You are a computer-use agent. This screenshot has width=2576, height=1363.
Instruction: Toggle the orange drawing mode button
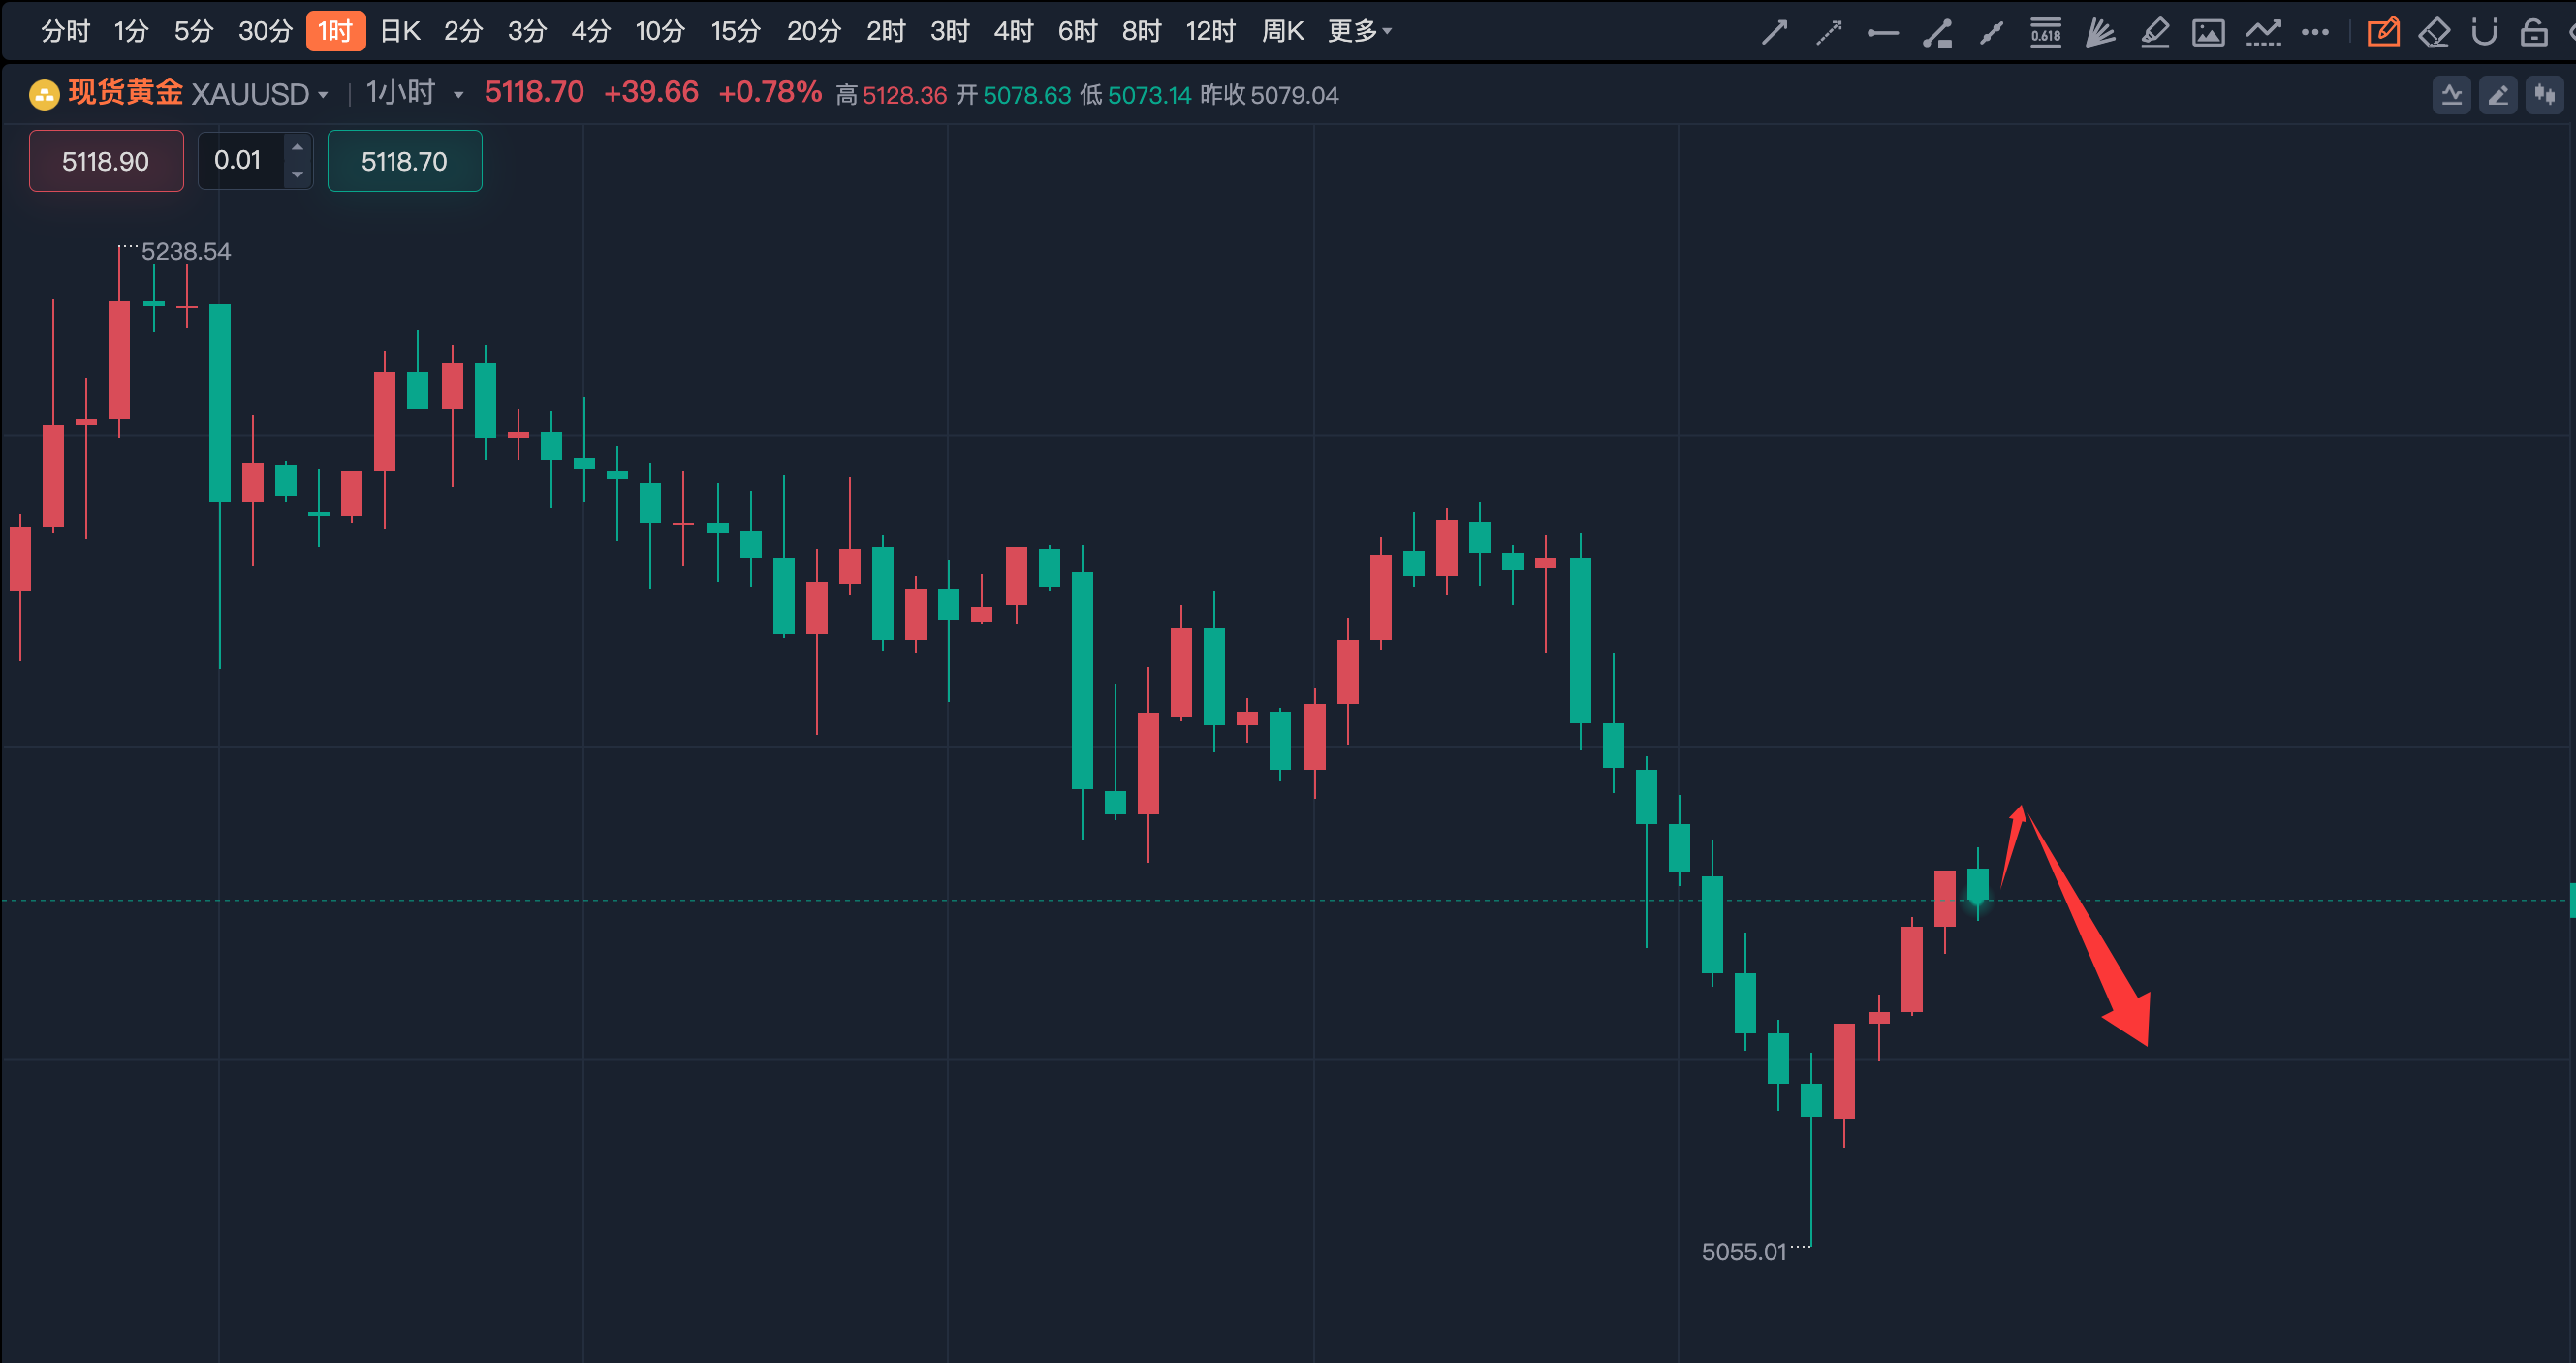tap(2383, 32)
